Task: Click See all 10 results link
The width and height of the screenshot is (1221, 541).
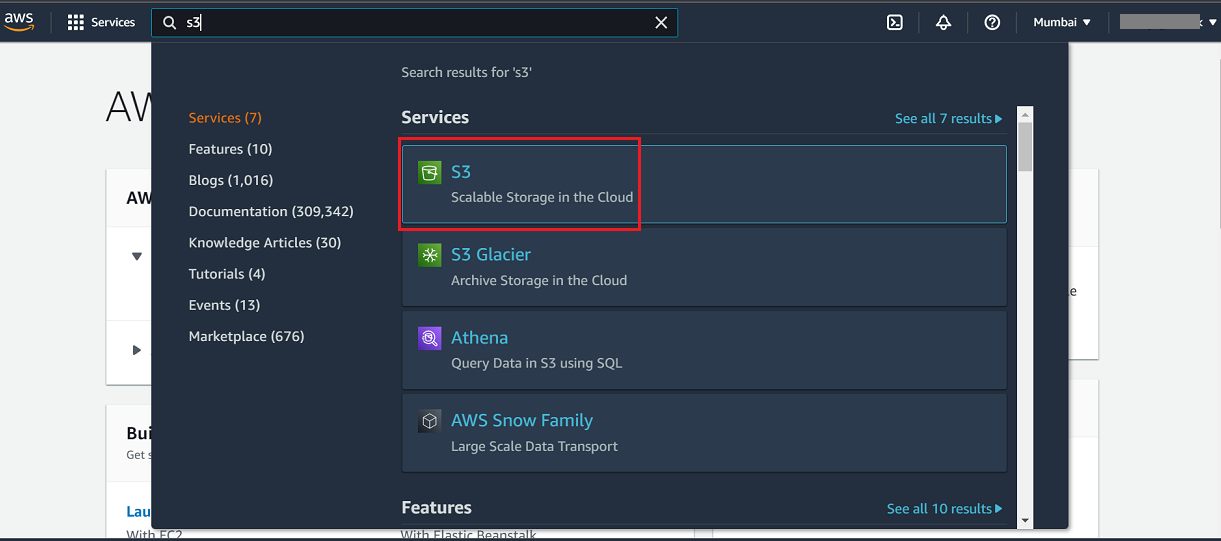Action: 944,508
